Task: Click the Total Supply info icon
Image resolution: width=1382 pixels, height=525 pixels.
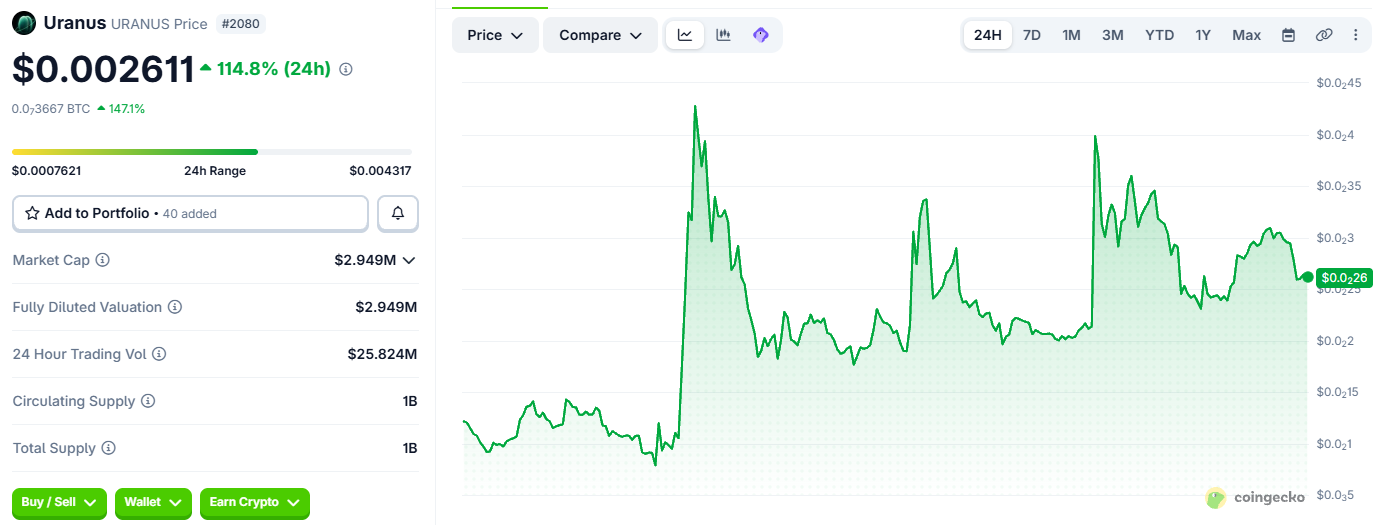Action: [x=109, y=448]
